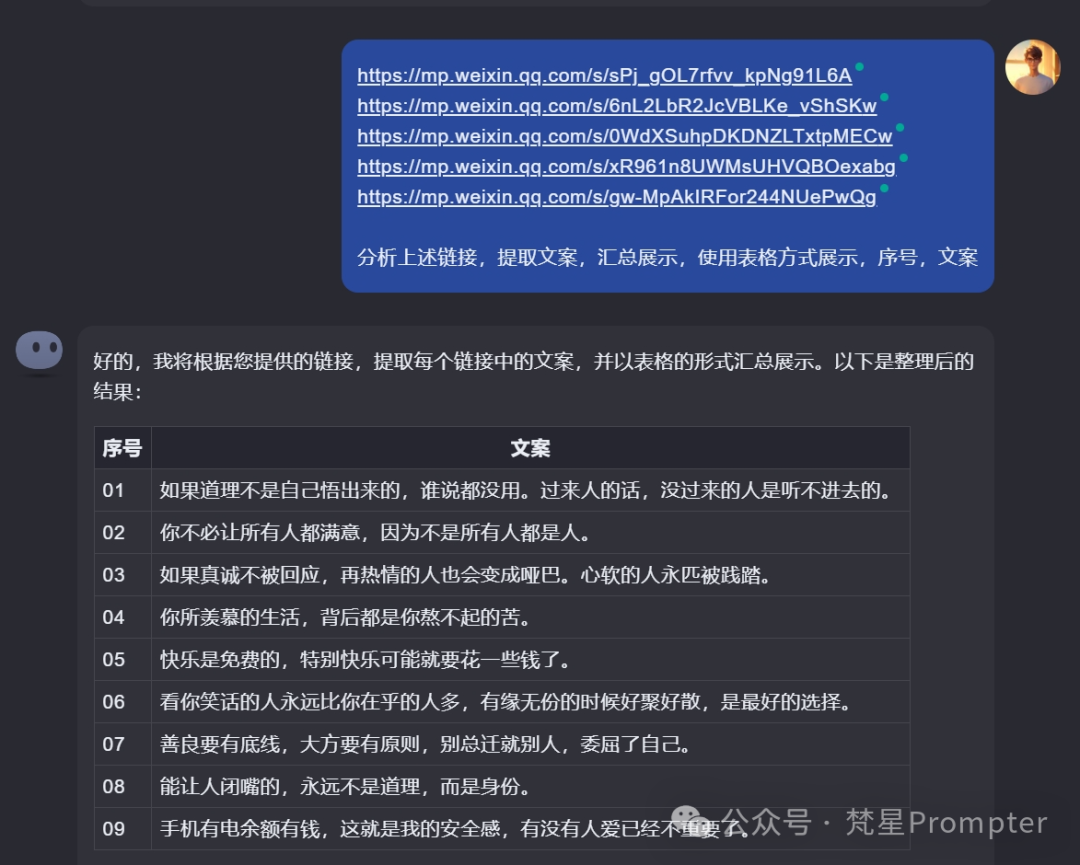Click the 序号 column header
The image size is (1080, 865).
122,449
